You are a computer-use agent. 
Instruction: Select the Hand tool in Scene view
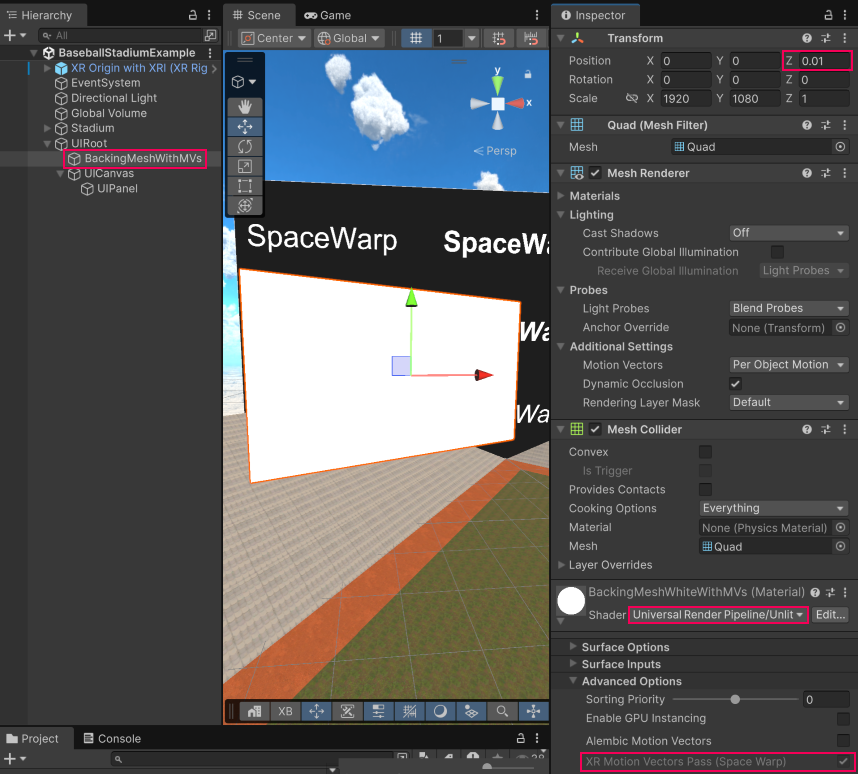245,106
